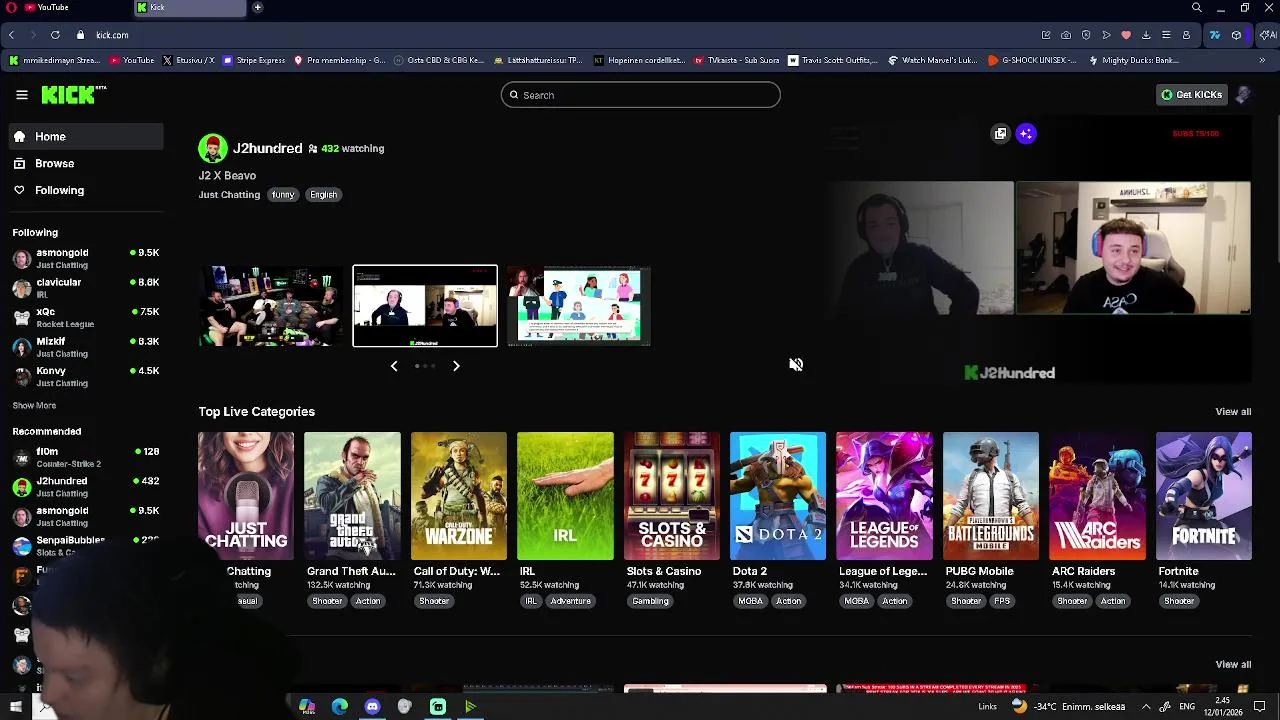Open fl0m in Recommended list
Image resolution: width=1280 pixels, height=720 pixels.
(x=85, y=457)
